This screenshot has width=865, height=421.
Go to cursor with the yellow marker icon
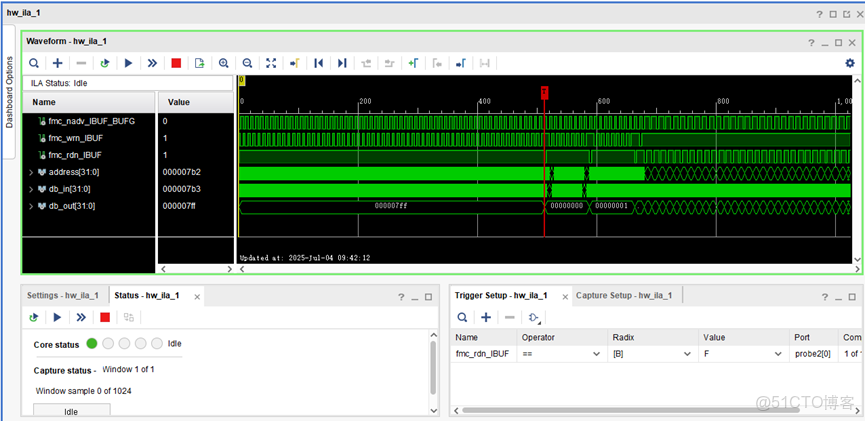[x=295, y=63]
